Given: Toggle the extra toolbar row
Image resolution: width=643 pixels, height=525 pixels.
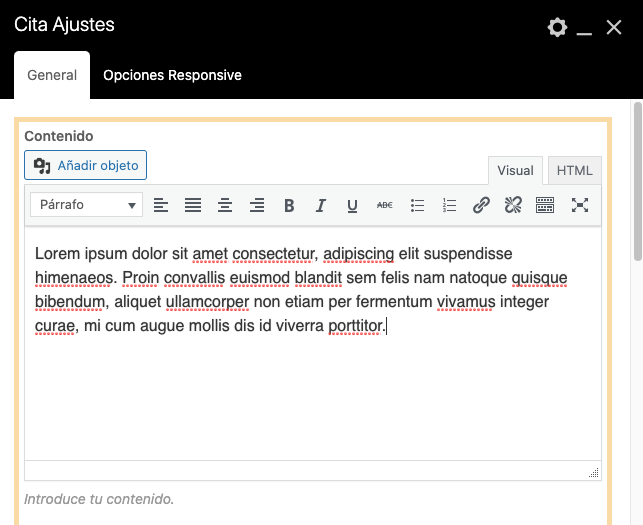Looking at the screenshot, I should [x=545, y=205].
